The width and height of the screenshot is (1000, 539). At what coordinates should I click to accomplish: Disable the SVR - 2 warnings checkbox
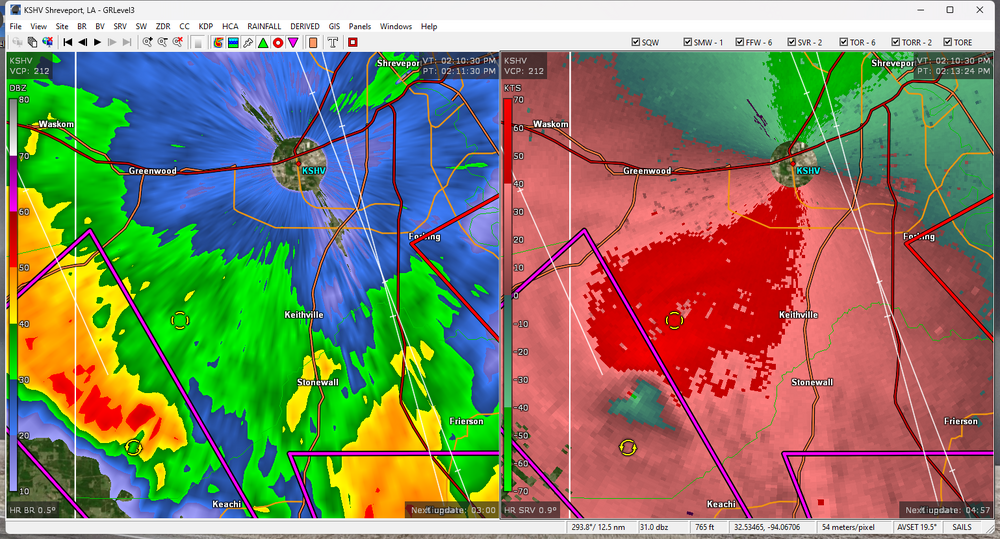coord(790,42)
